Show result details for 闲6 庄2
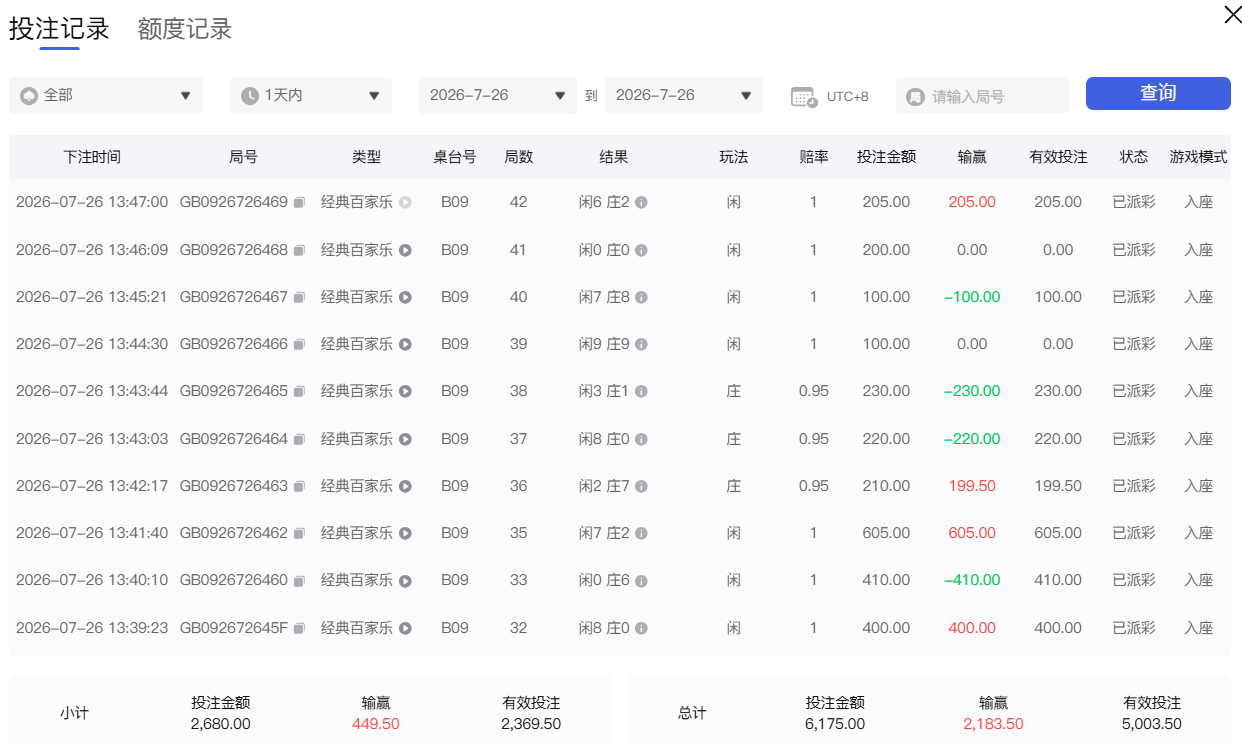This screenshot has width=1242, height=743. click(641, 203)
